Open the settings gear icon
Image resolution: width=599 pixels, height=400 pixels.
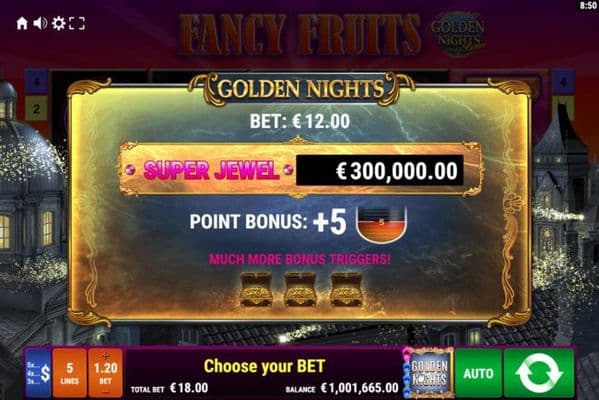(58, 24)
